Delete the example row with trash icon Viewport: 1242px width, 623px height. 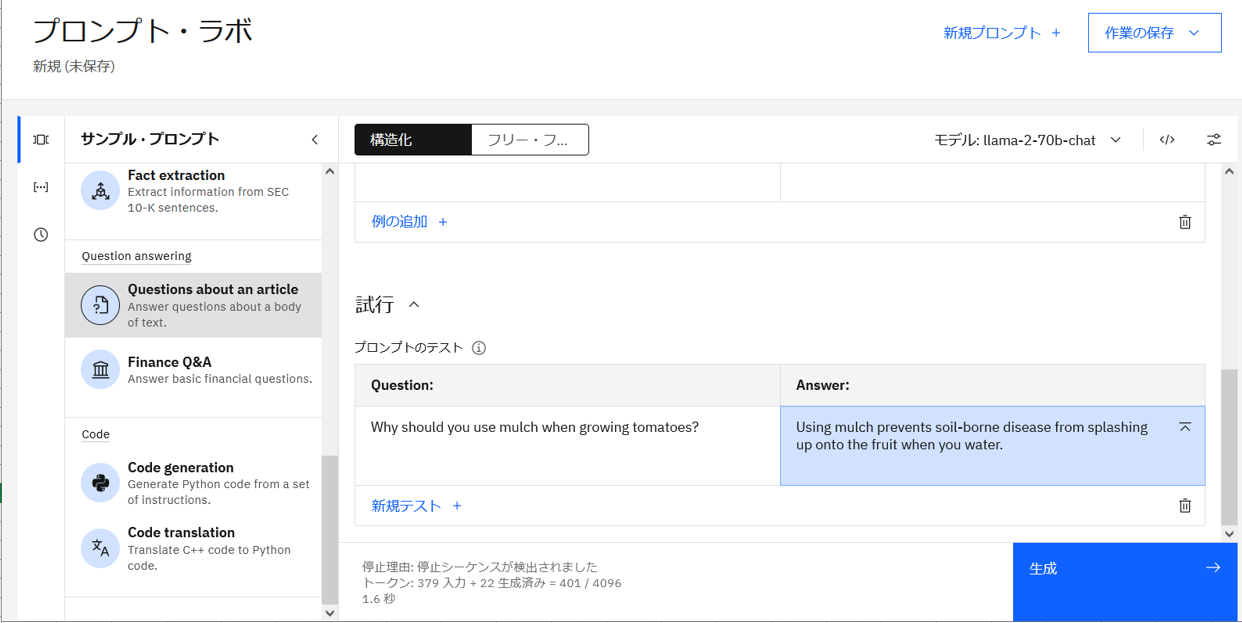pos(1185,222)
